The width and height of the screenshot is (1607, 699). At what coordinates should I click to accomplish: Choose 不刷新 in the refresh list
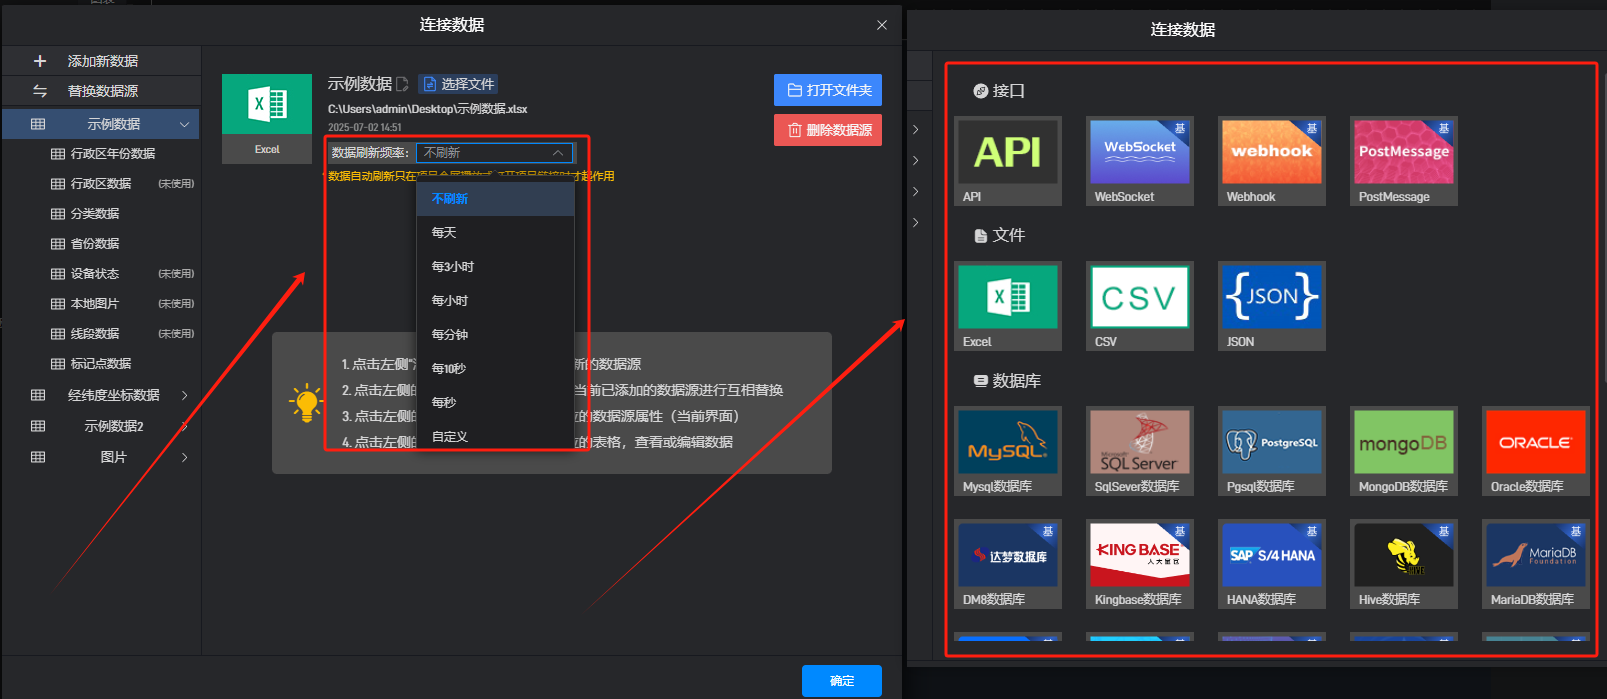[495, 199]
